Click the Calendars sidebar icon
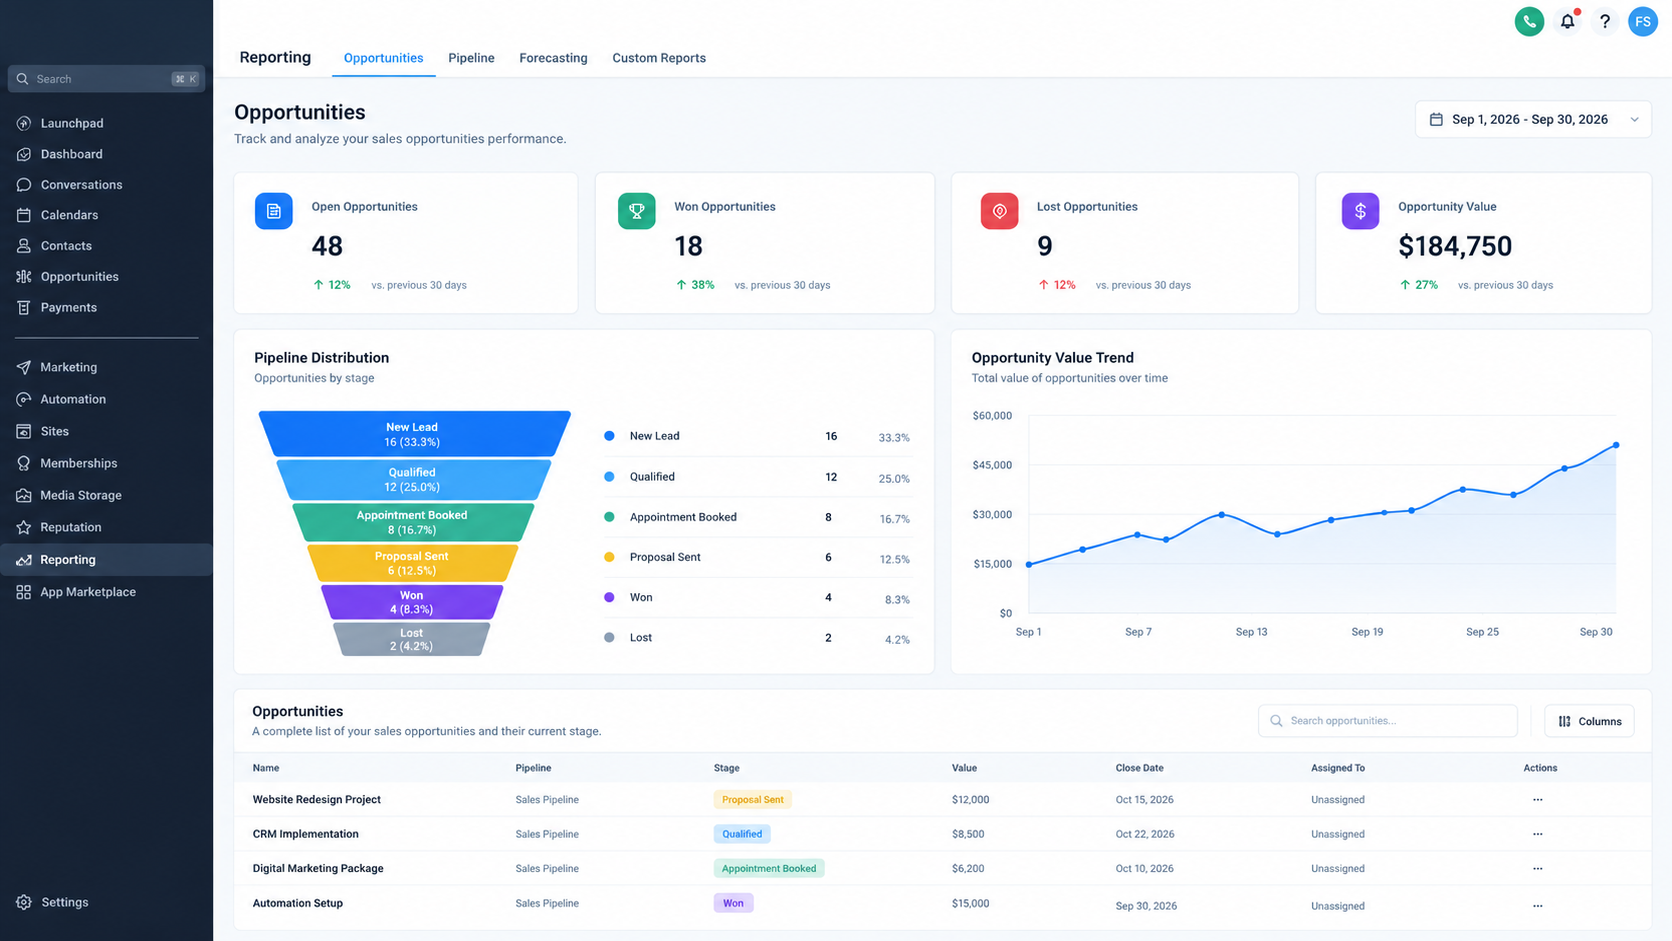1672x941 pixels. pyautogui.click(x=24, y=215)
